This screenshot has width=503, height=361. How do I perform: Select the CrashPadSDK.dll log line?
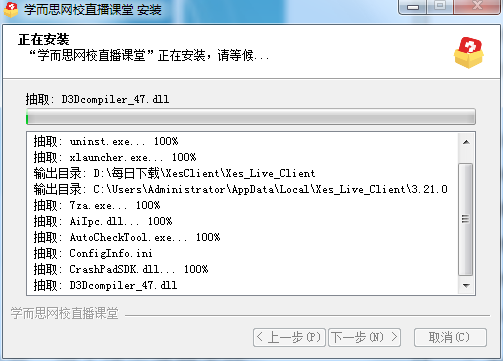tap(121, 269)
